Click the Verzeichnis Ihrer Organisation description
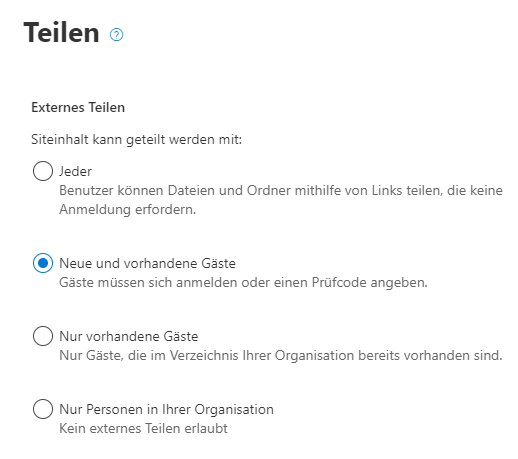Screen dimensions: 518x459 (280, 355)
